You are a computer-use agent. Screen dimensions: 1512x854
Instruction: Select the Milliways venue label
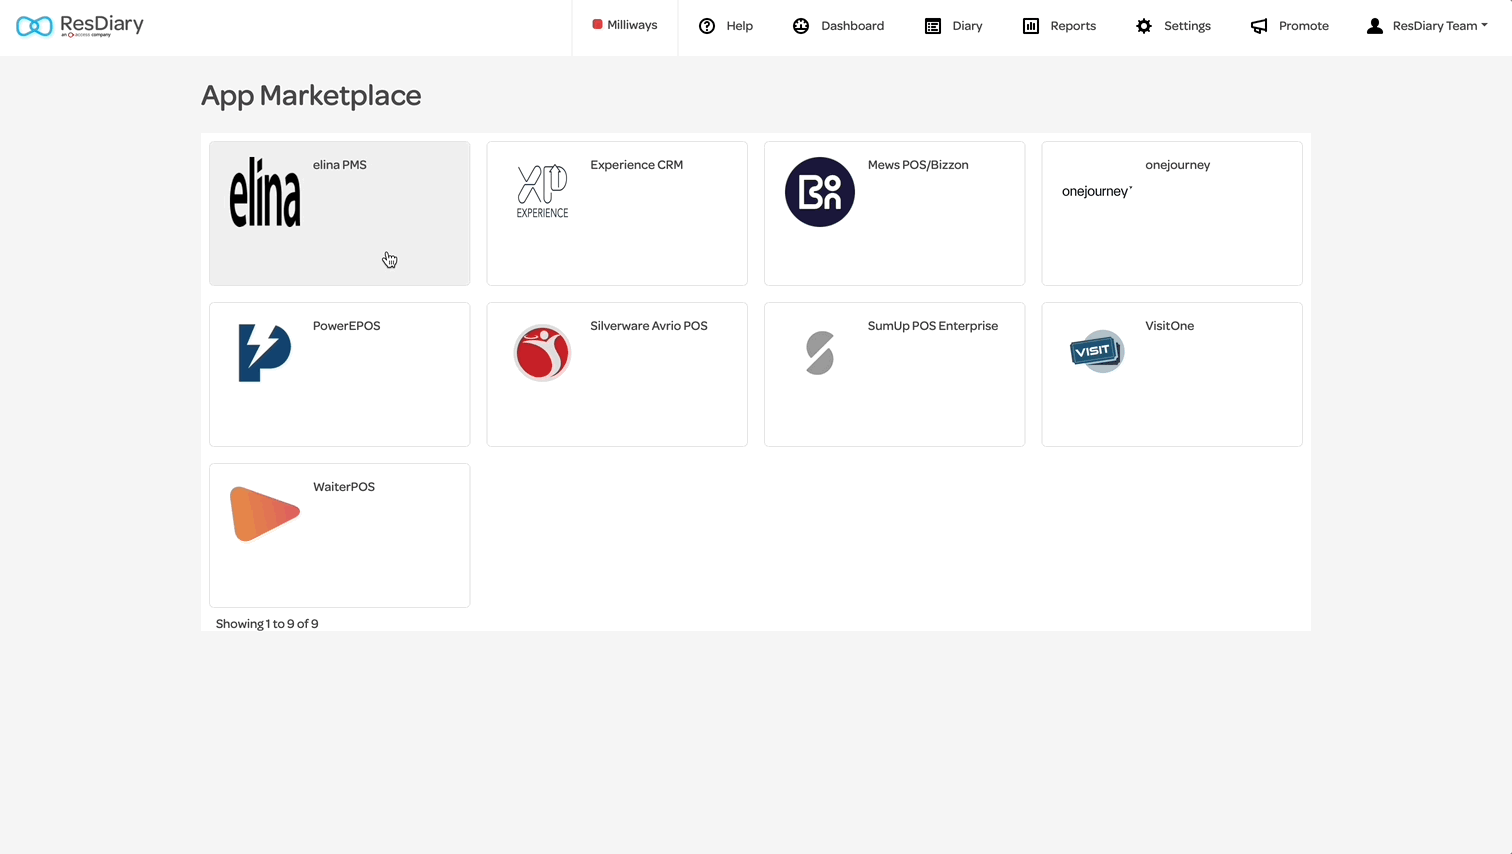(x=632, y=25)
